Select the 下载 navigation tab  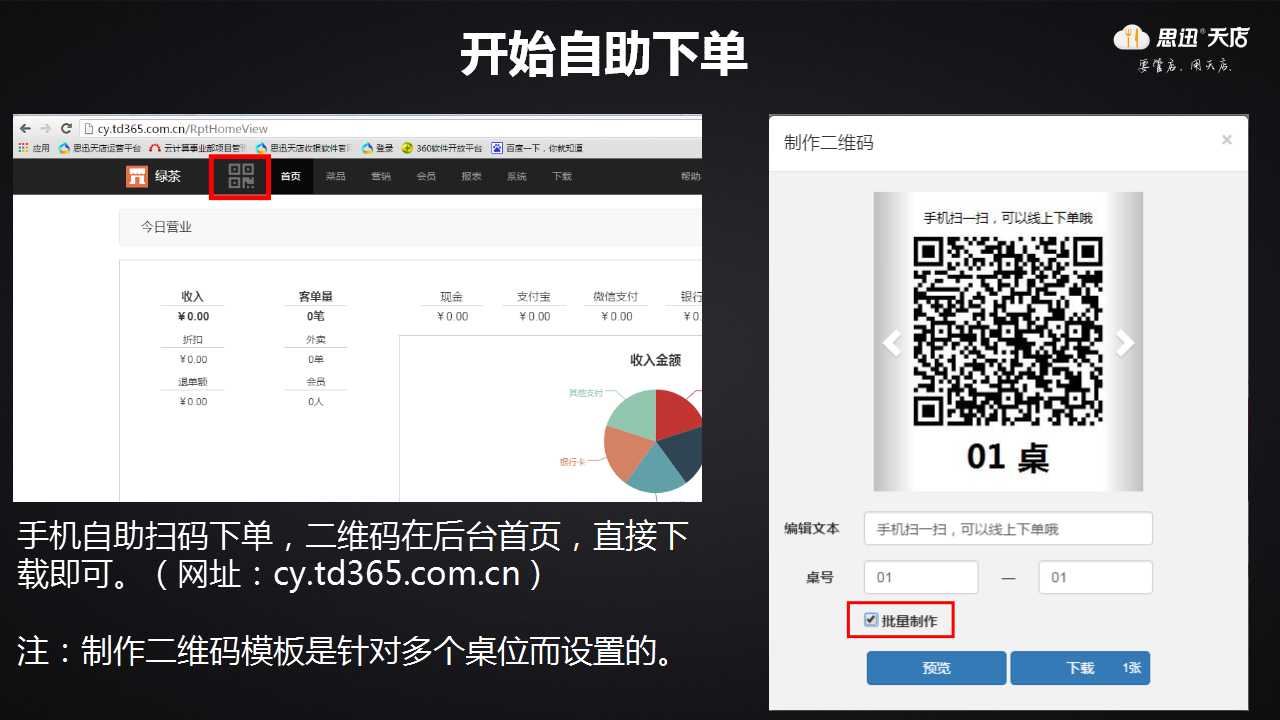(x=562, y=177)
